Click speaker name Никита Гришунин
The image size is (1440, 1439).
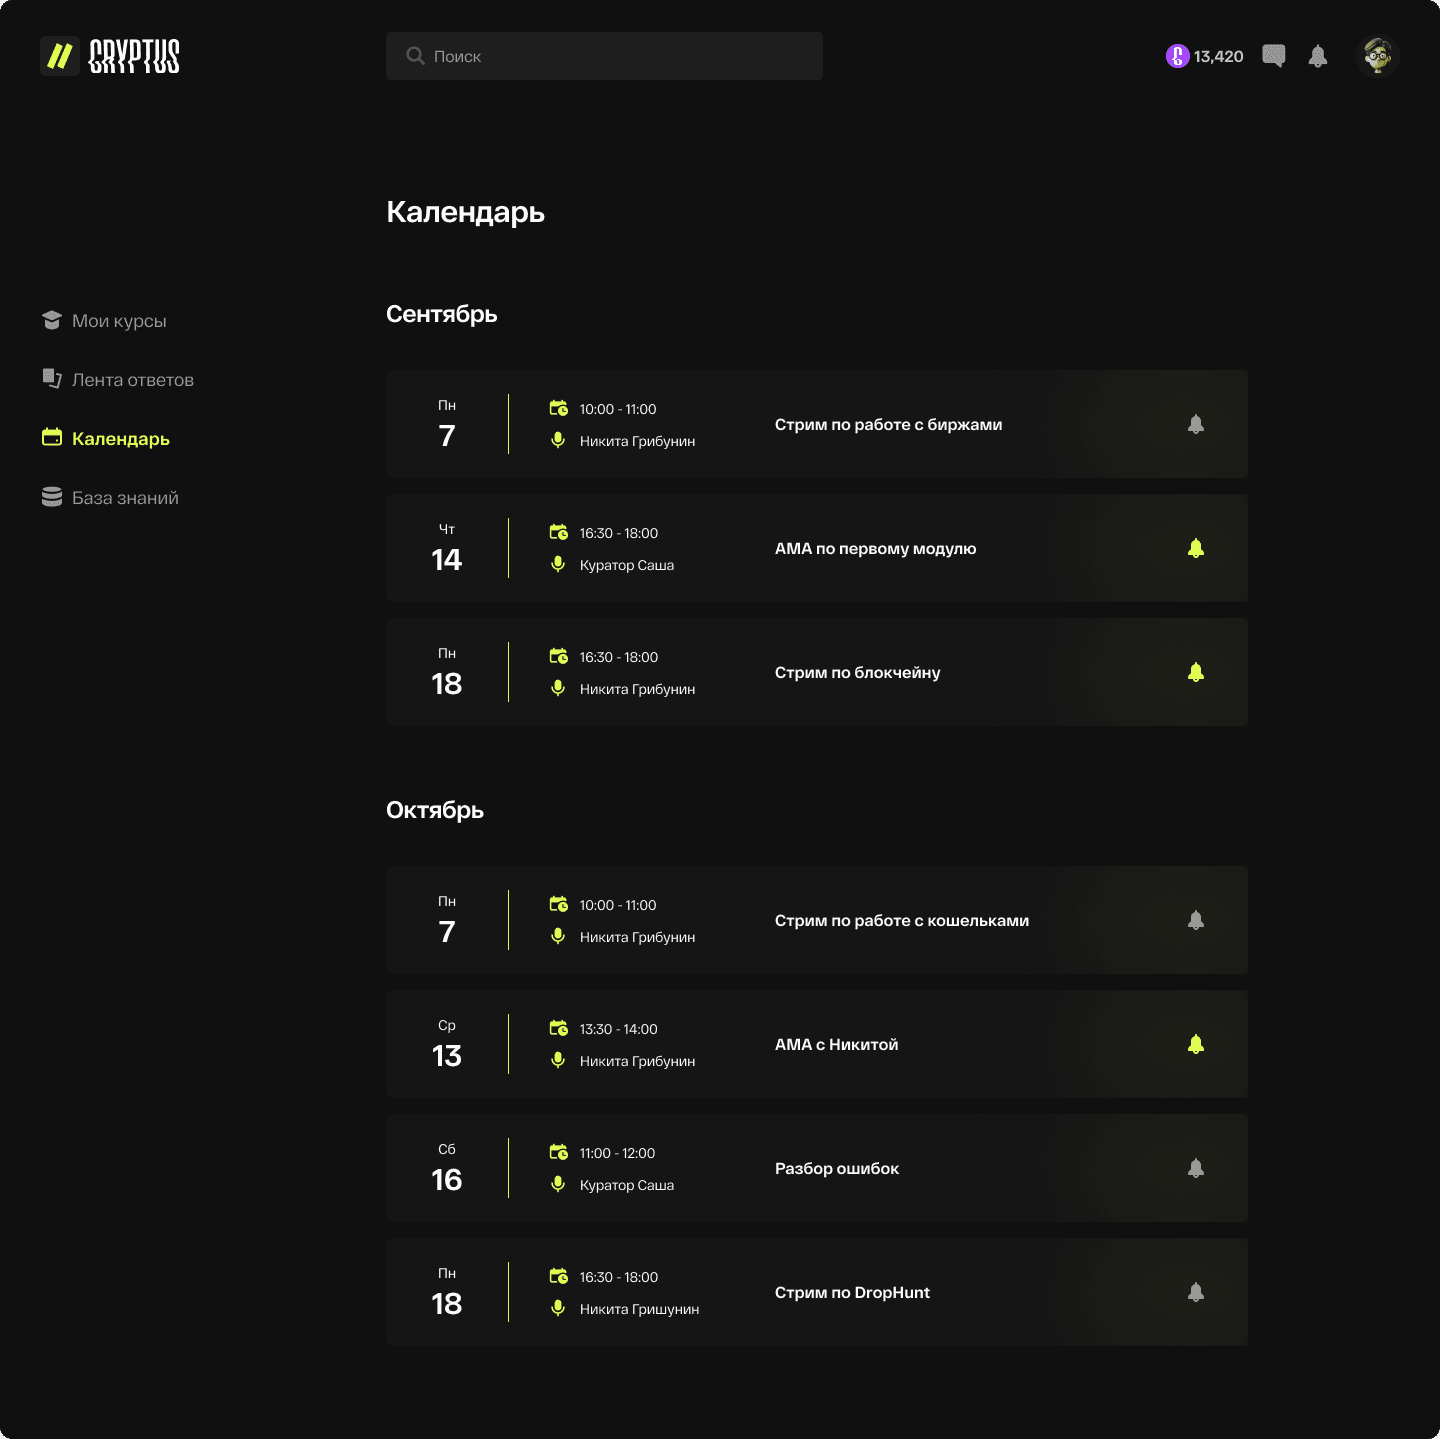click(x=640, y=1309)
